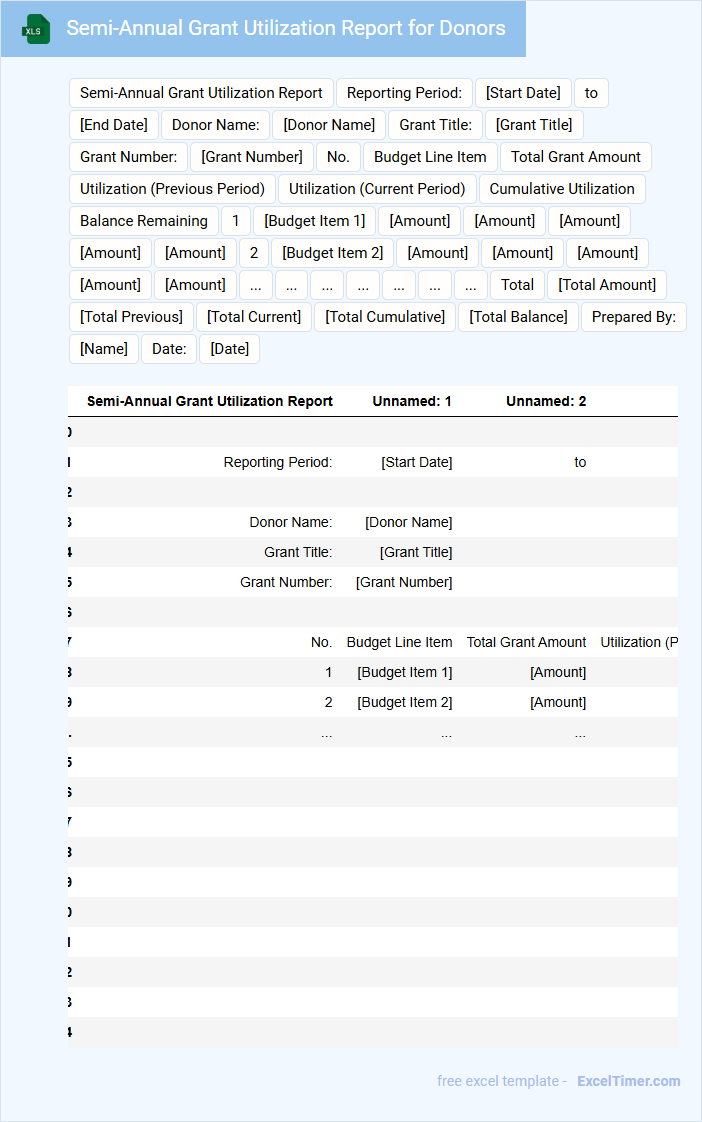Image resolution: width=702 pixels, height=1122 pixels.
Task: Click the 'Semi-Annual Grant Utilization Report' column header
Action: pos(210,401)
